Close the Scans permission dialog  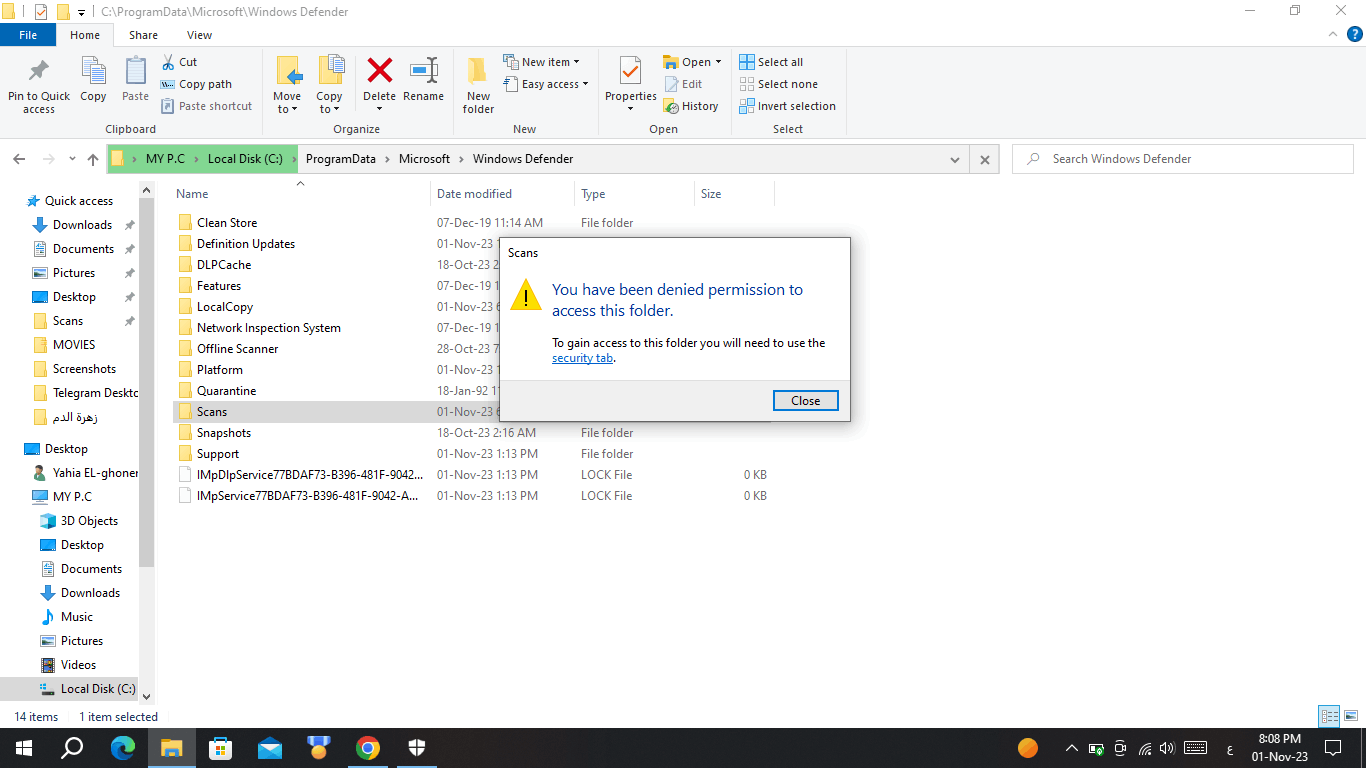click(805, 400)
